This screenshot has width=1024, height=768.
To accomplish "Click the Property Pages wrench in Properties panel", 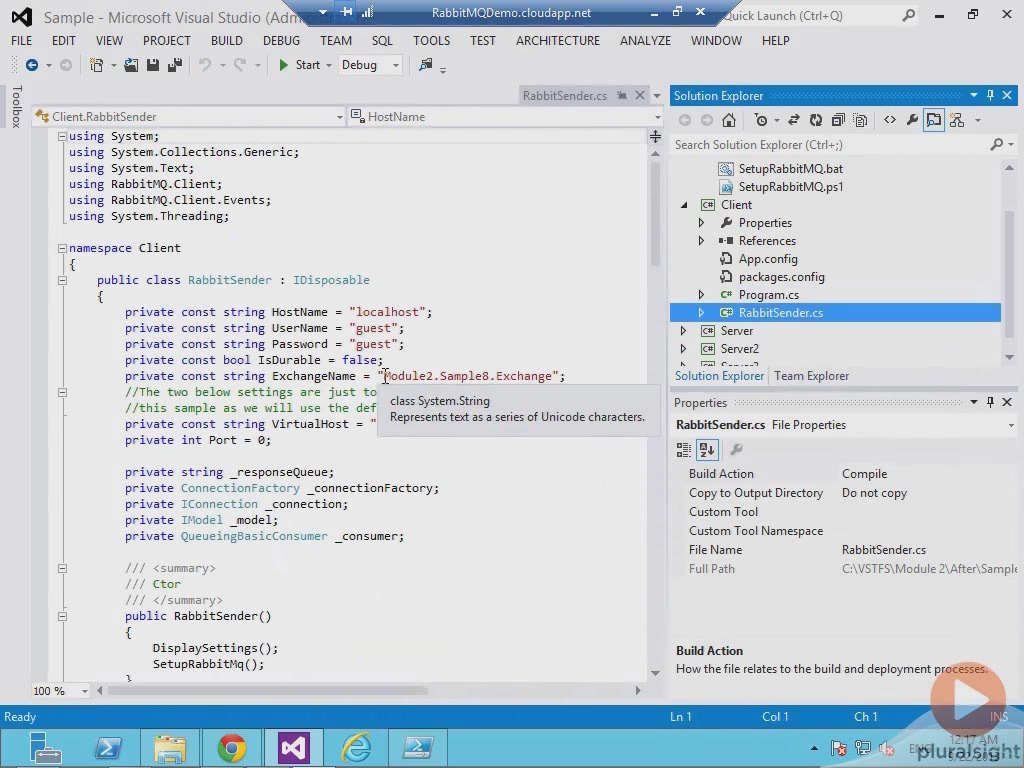I will click(736, 449).
